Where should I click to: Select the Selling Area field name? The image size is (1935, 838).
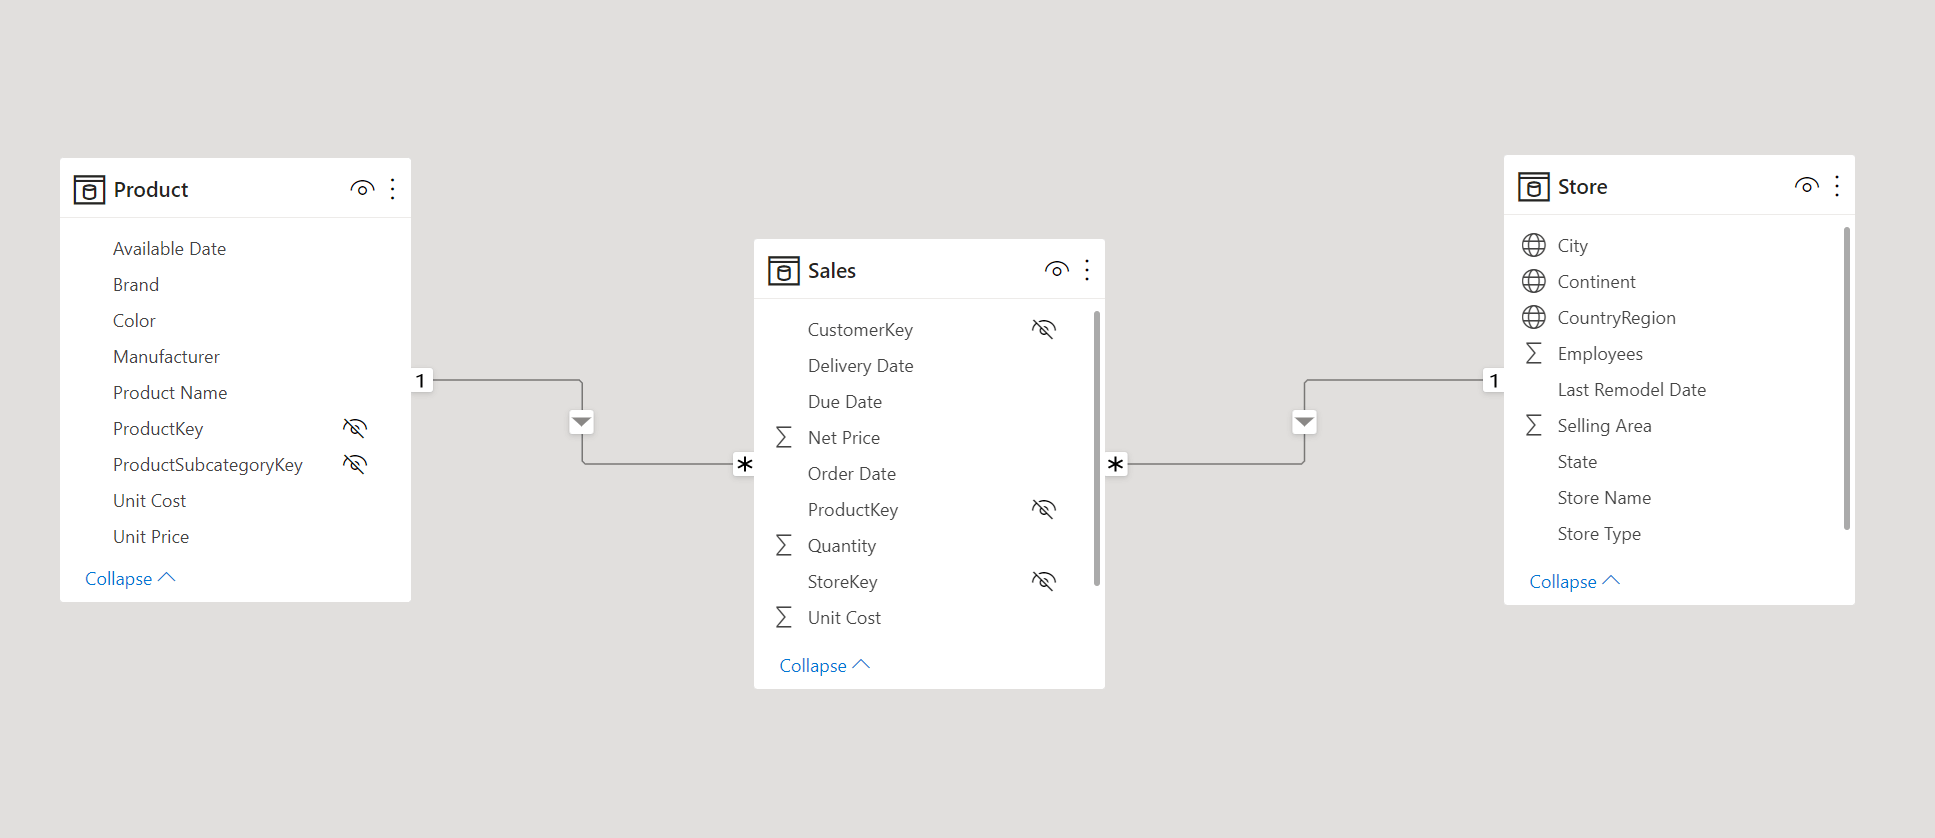1604,426
